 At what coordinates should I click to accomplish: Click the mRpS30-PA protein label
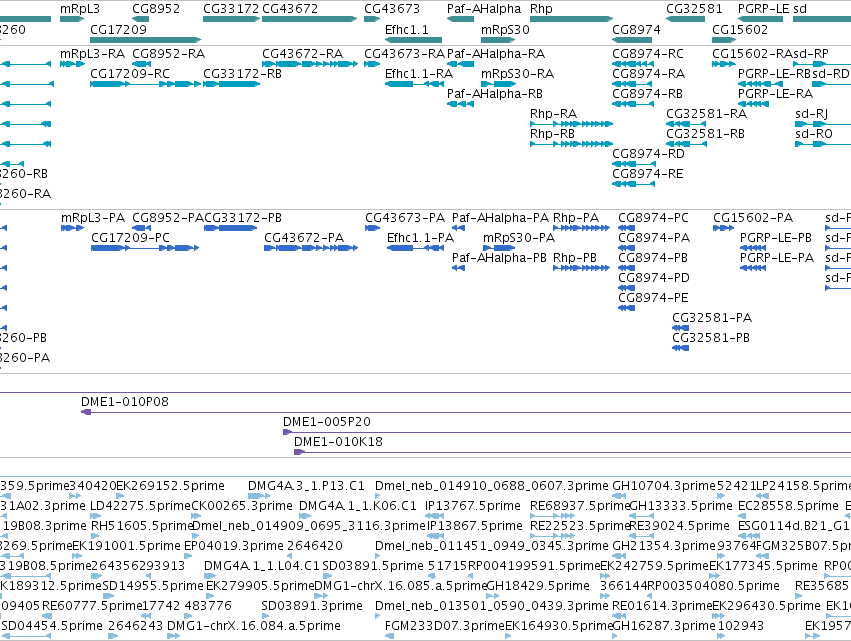(x=519, y=238)
